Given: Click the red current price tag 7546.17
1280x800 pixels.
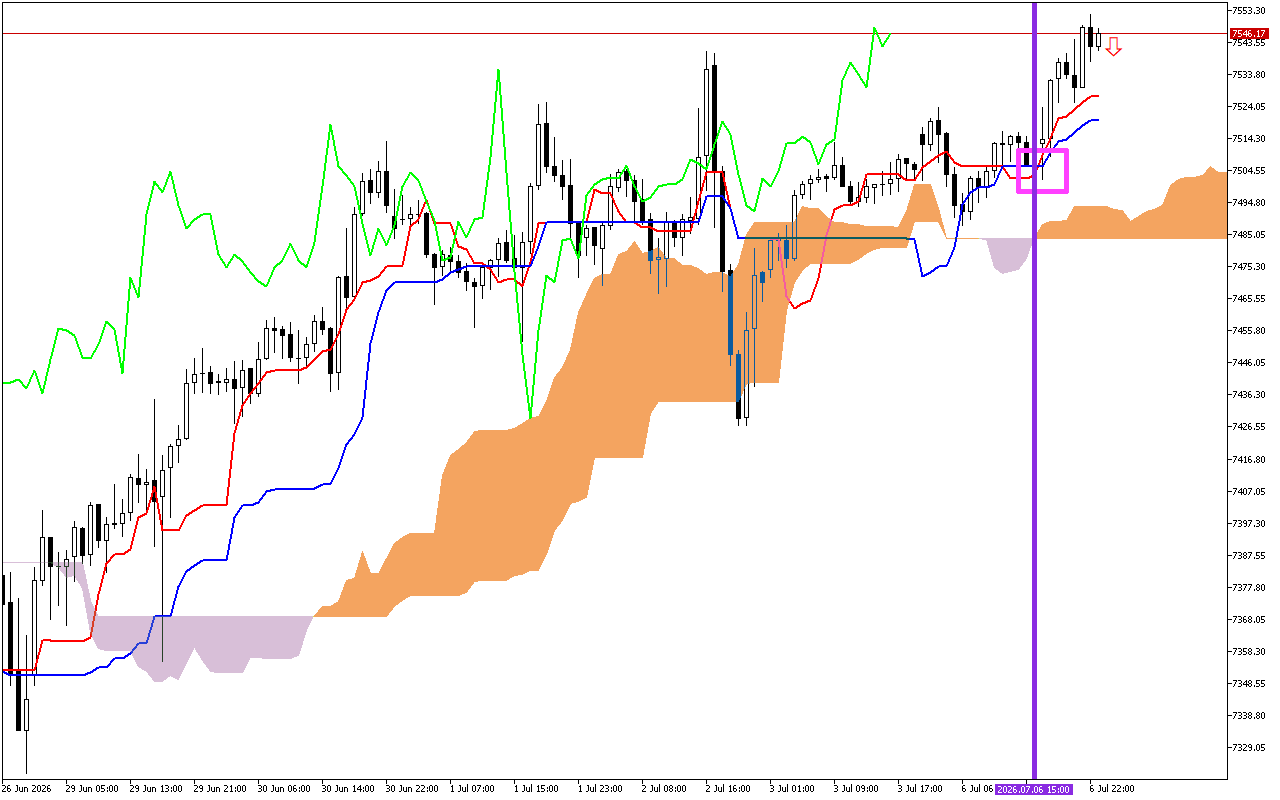Looking at the screenshot, I should coord(1250,34).
